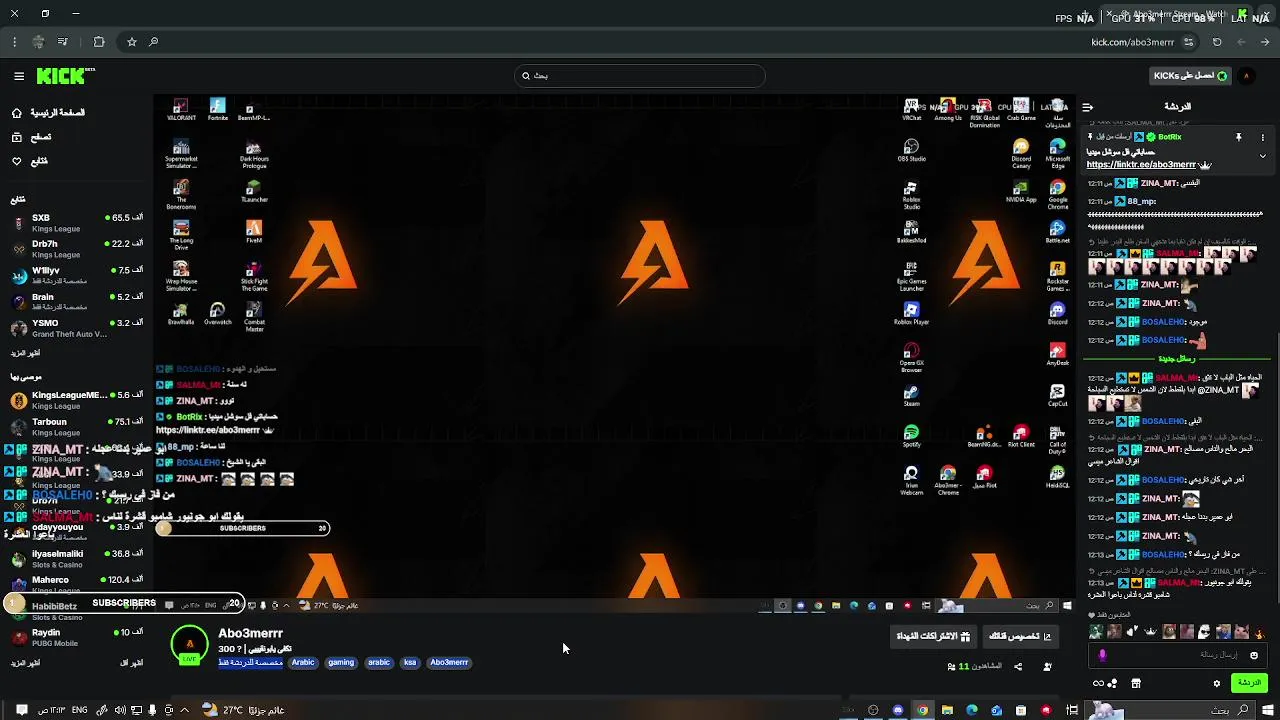The image size is (1280, 720).
Task: Click the purple microphone icon in chat
Action: click(1103, 656)
